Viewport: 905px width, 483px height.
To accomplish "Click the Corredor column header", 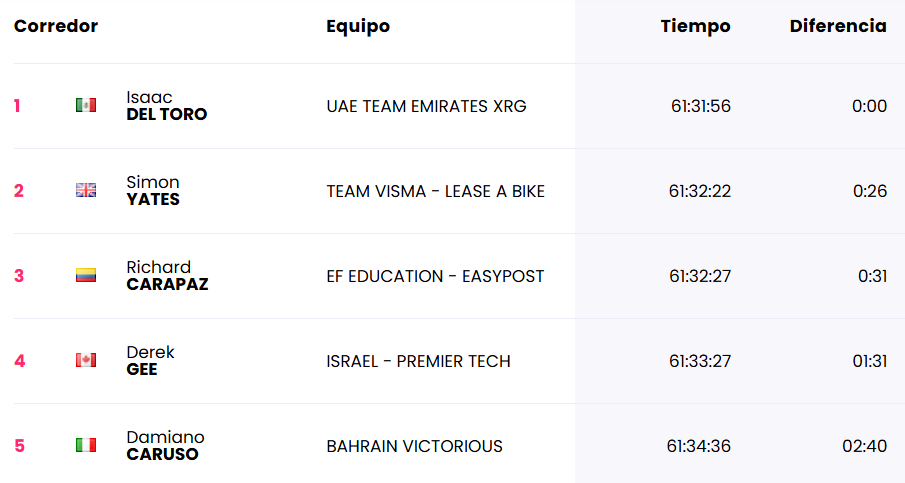I will coord(56,26).
